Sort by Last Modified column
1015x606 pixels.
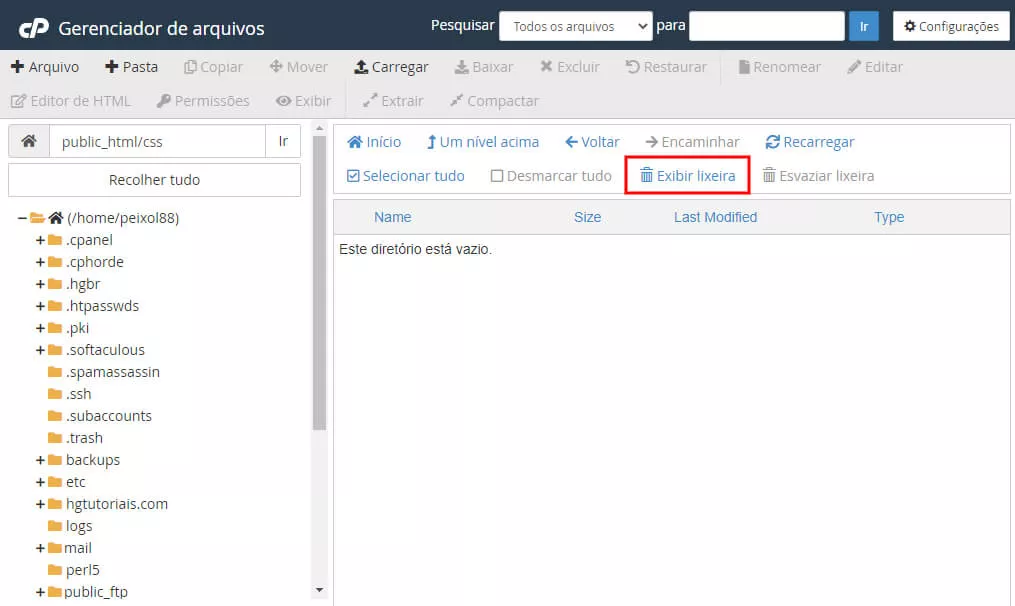point(715,218)
